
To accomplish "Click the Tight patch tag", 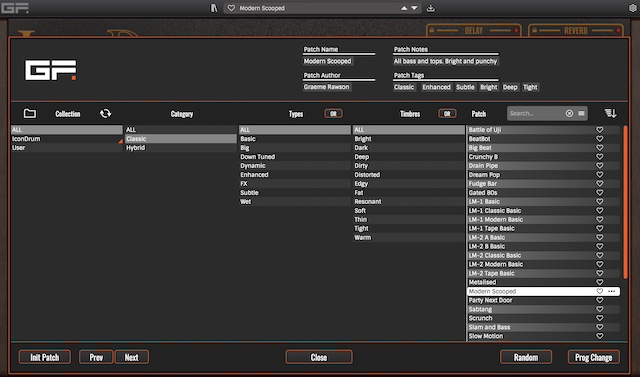I will [530, 87].
